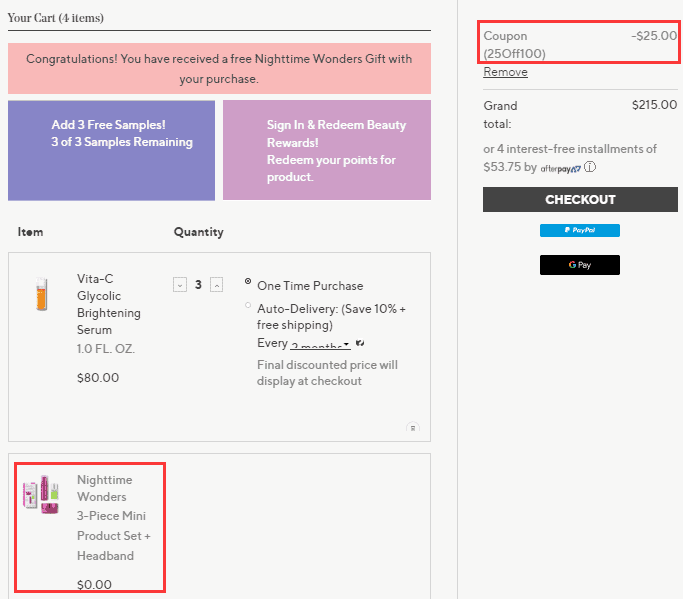Click the free Nighttime Wonders Gift congratulations message
Viewport: 683px width, 599px height.
(x=219, y=69)
